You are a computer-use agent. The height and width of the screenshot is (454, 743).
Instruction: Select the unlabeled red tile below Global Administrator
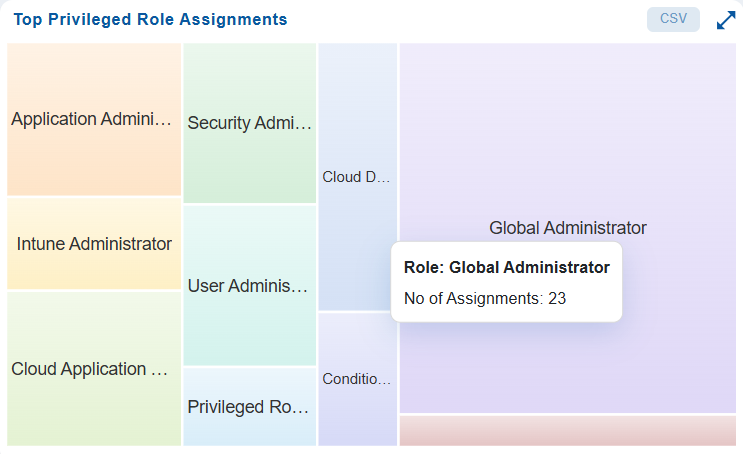(567, 431)
